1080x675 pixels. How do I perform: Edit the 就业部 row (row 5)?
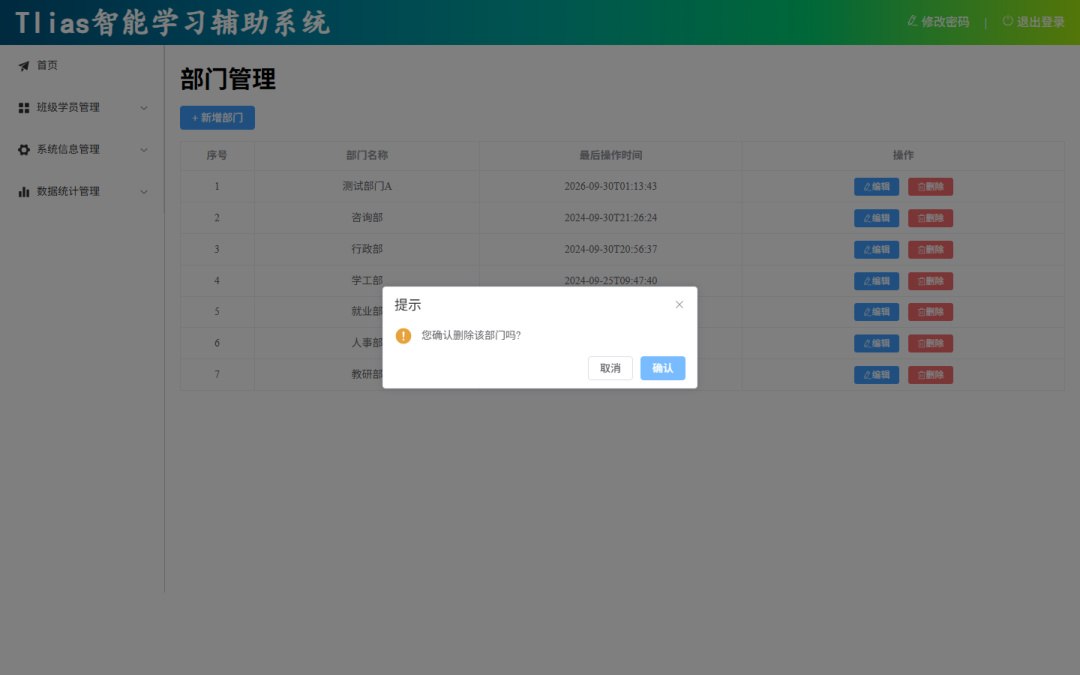click(876, 312)
